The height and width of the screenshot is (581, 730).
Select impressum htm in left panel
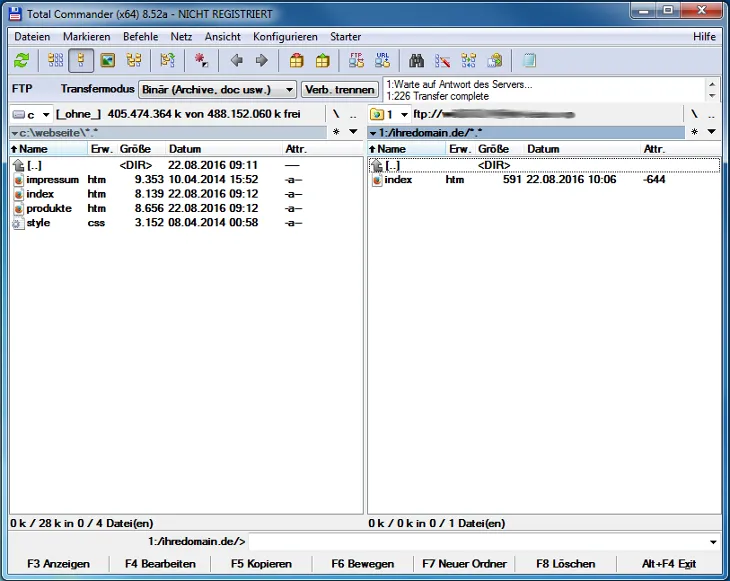click(186, 180)
